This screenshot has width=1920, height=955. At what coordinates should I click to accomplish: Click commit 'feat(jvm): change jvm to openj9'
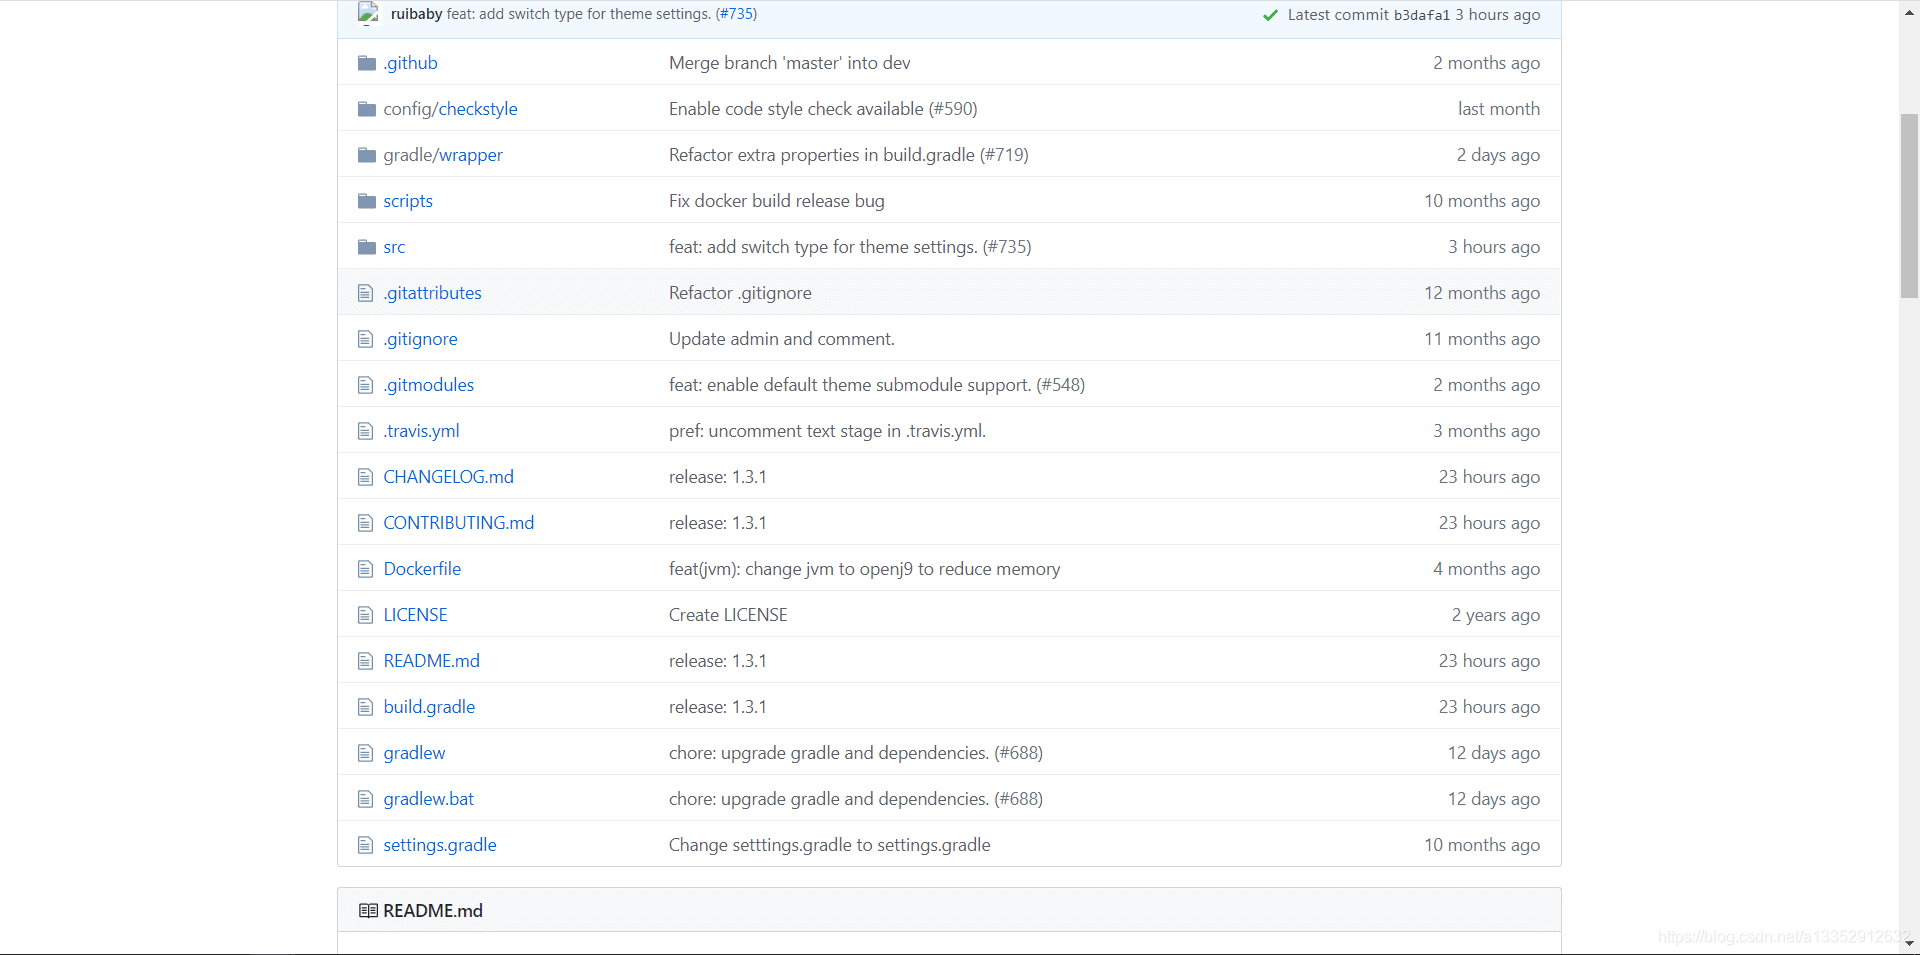pos(864,569)
